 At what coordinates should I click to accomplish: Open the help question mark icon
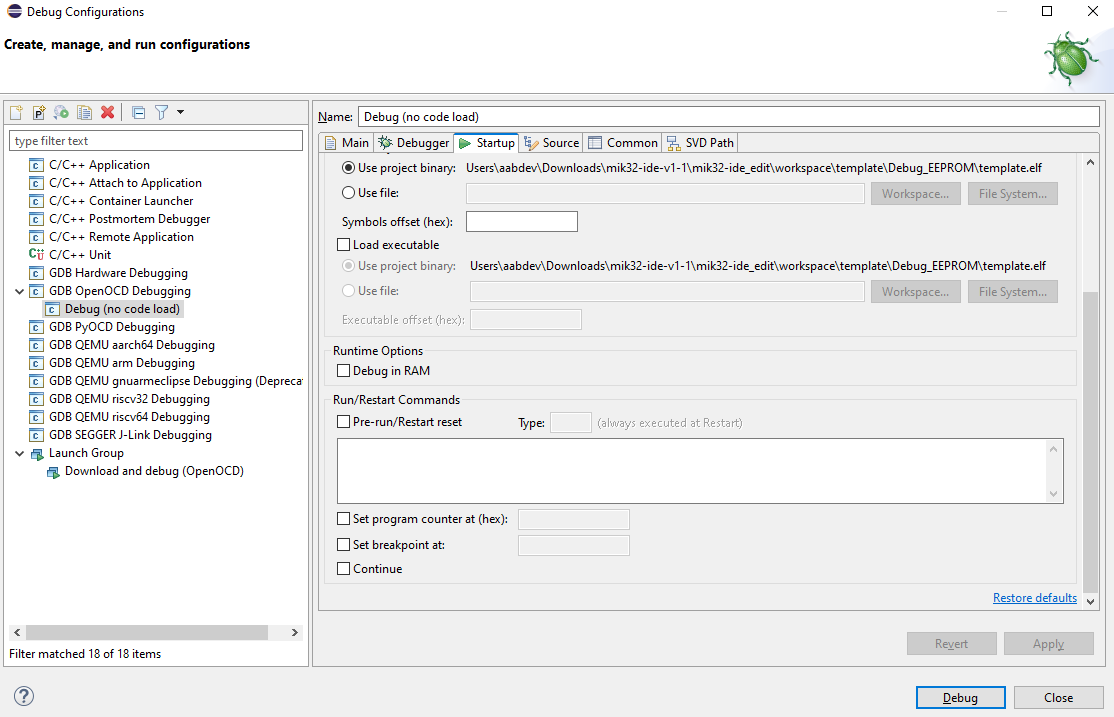tap(23, 696)
